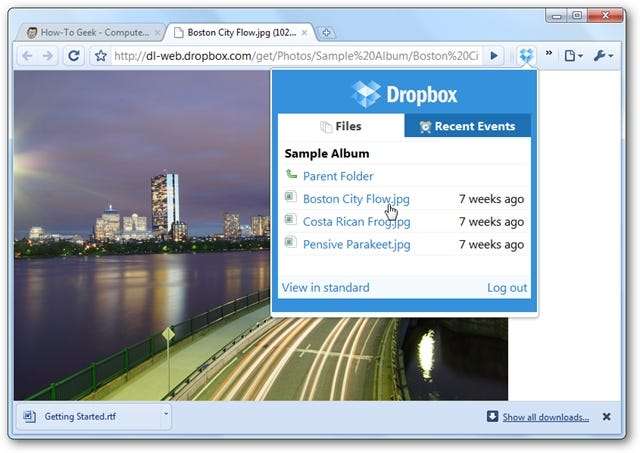The height and width of the screenshot is (453, 640).
Task: Open Costa Rican Frog.jpg file
Action: [x=356, y=222]
